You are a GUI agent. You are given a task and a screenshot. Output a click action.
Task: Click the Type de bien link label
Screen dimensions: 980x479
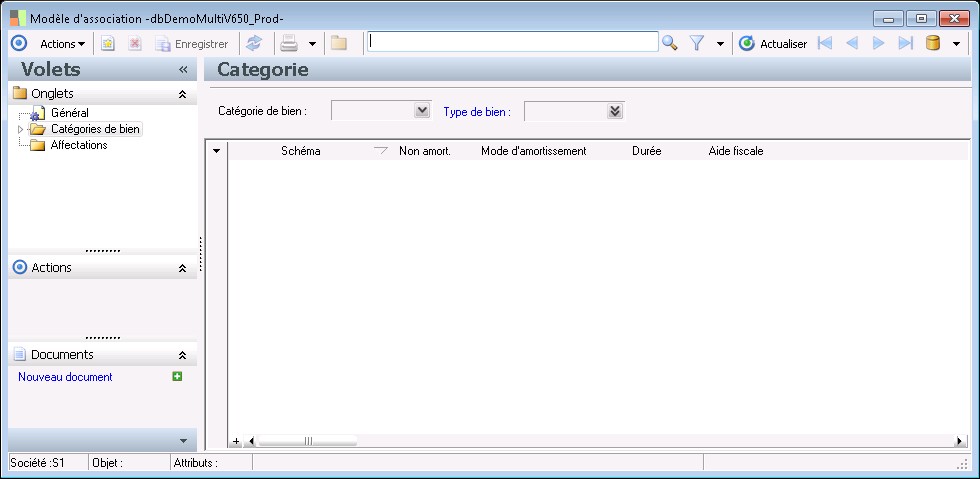coord(477,113)
